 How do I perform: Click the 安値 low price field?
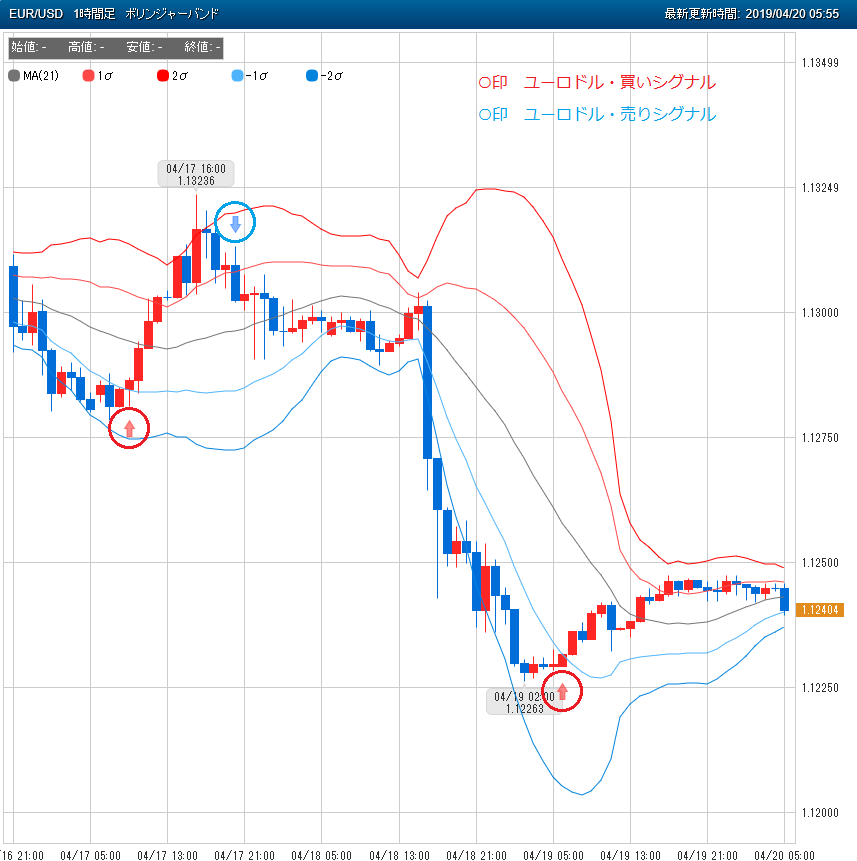point(144,47)
